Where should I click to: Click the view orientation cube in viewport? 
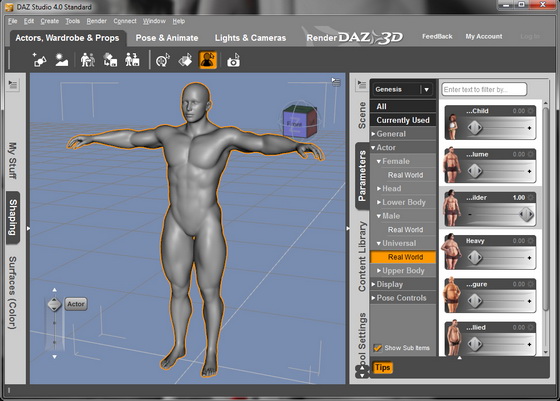coord(299,122)
